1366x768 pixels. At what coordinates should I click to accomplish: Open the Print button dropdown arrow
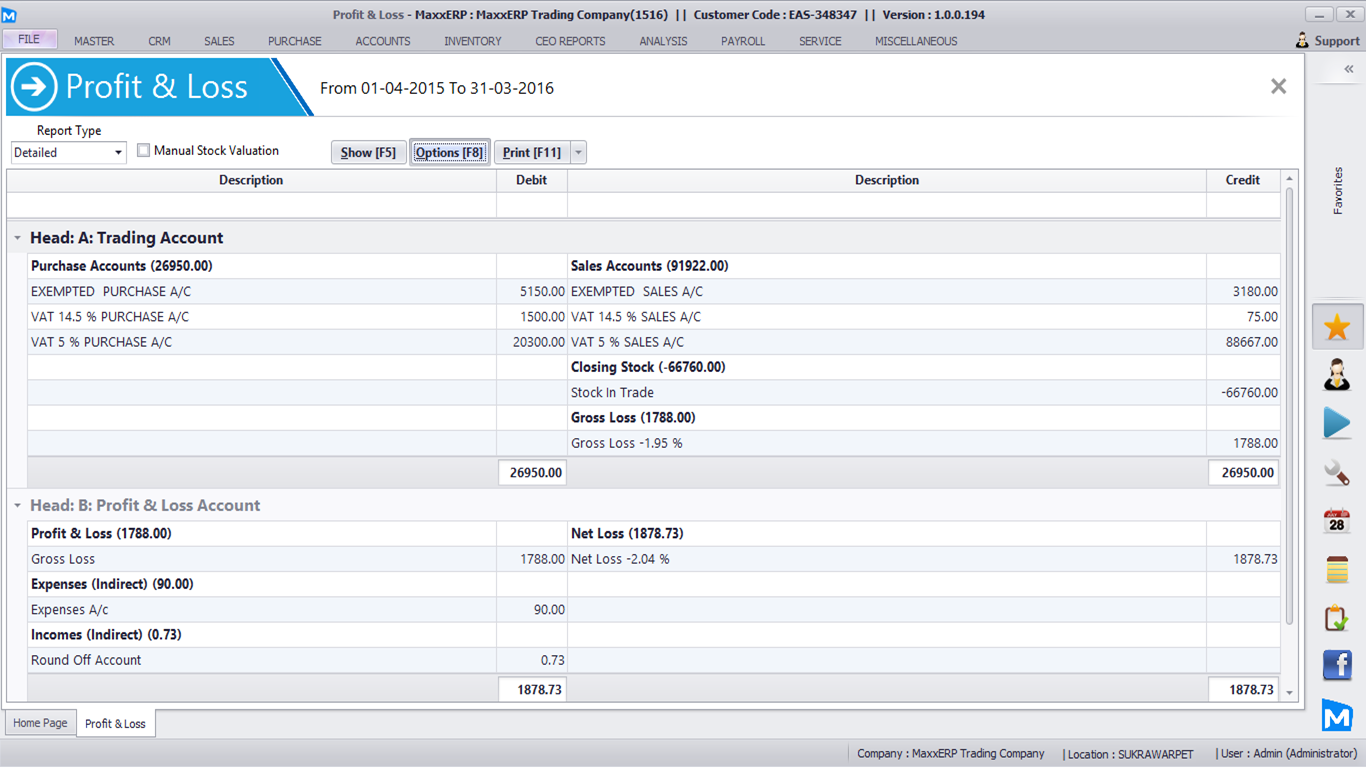[x=578, y=153]
